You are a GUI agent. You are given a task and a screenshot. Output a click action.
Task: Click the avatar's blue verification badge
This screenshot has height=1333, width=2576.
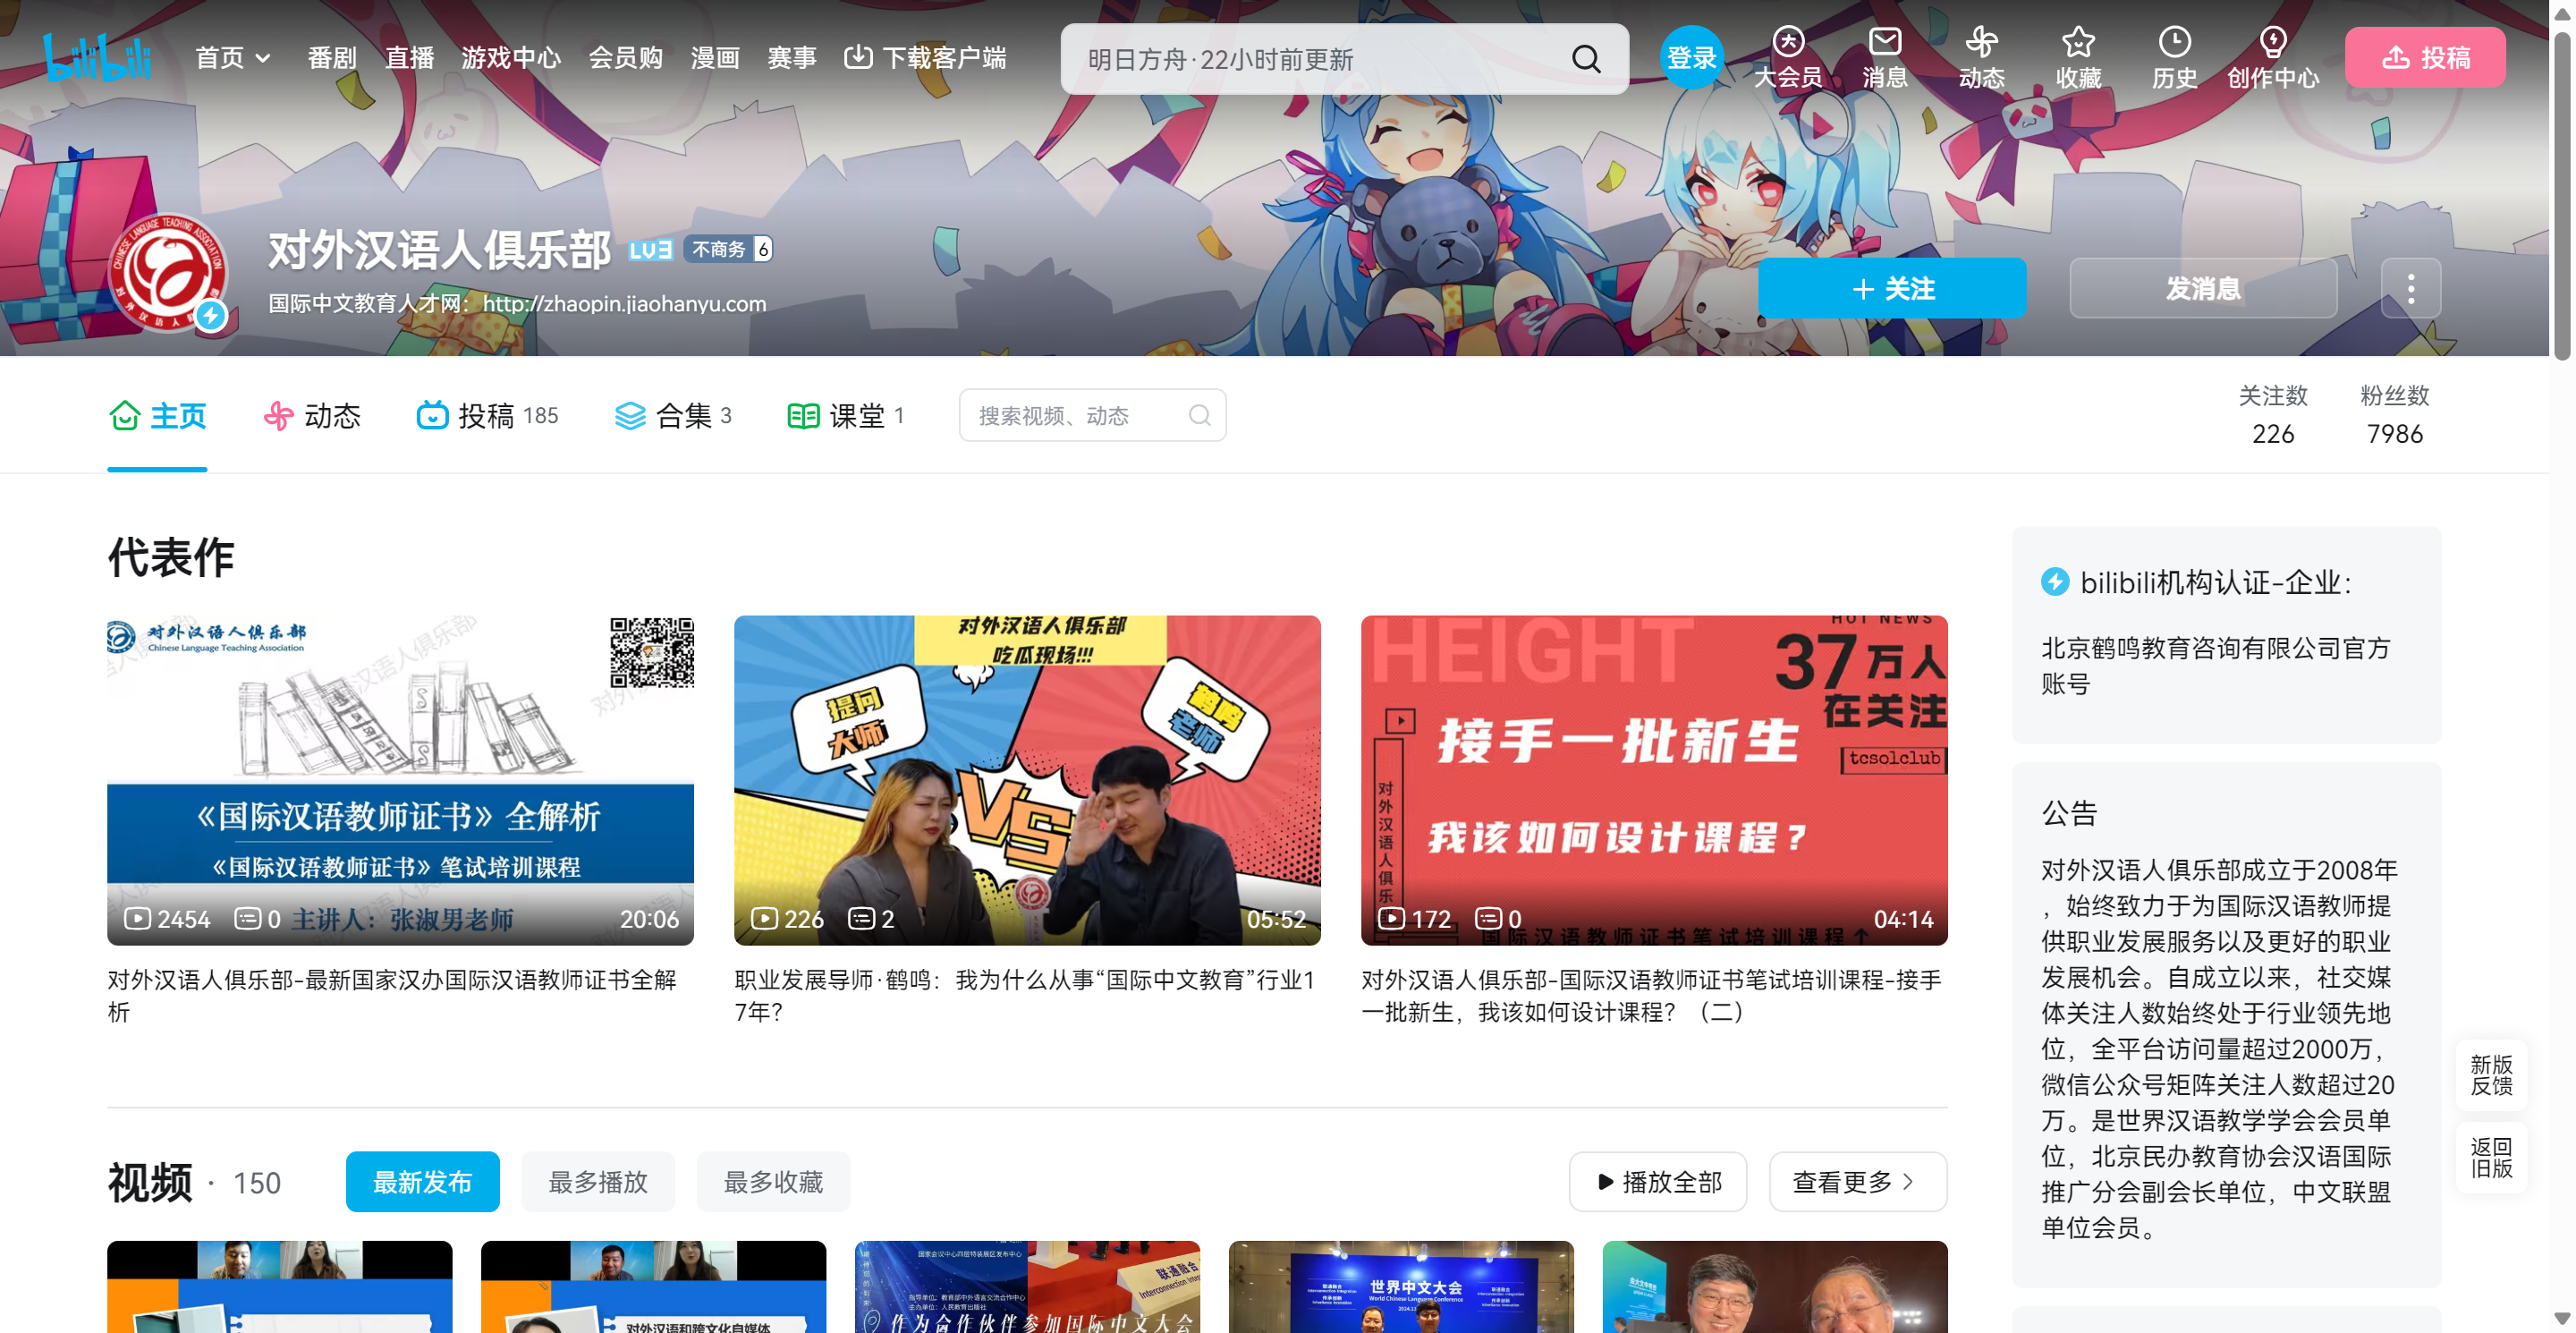(210, 315)
